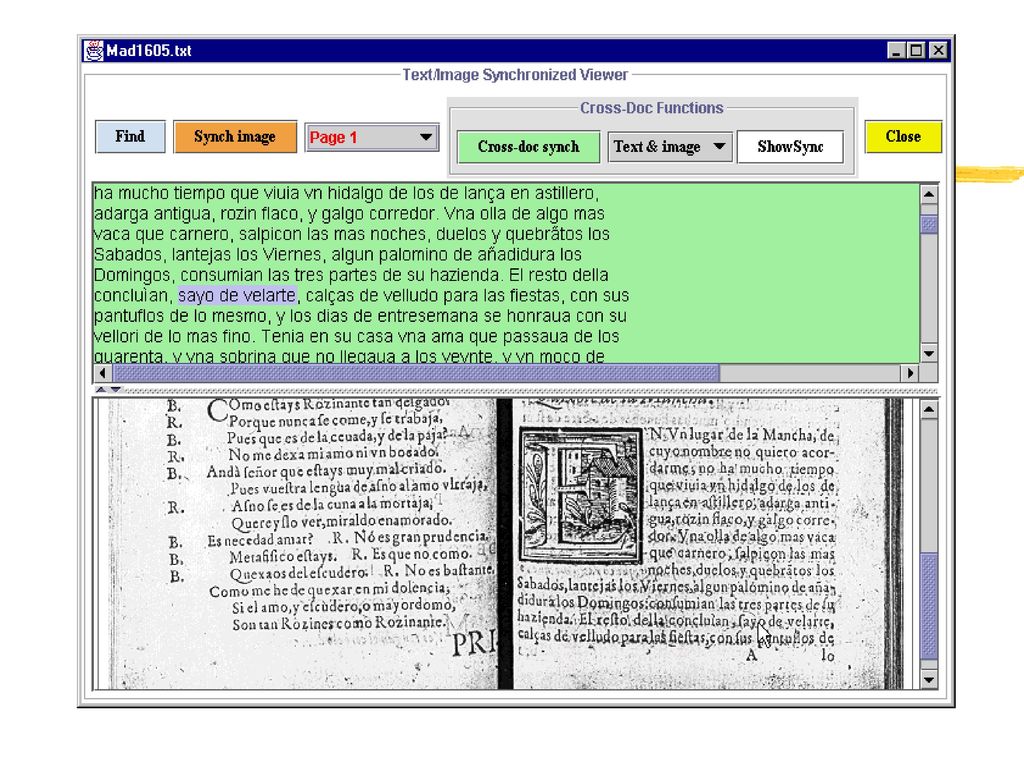Expand the Text & image dropdown

pyautogui.click(x=669, y=147)
